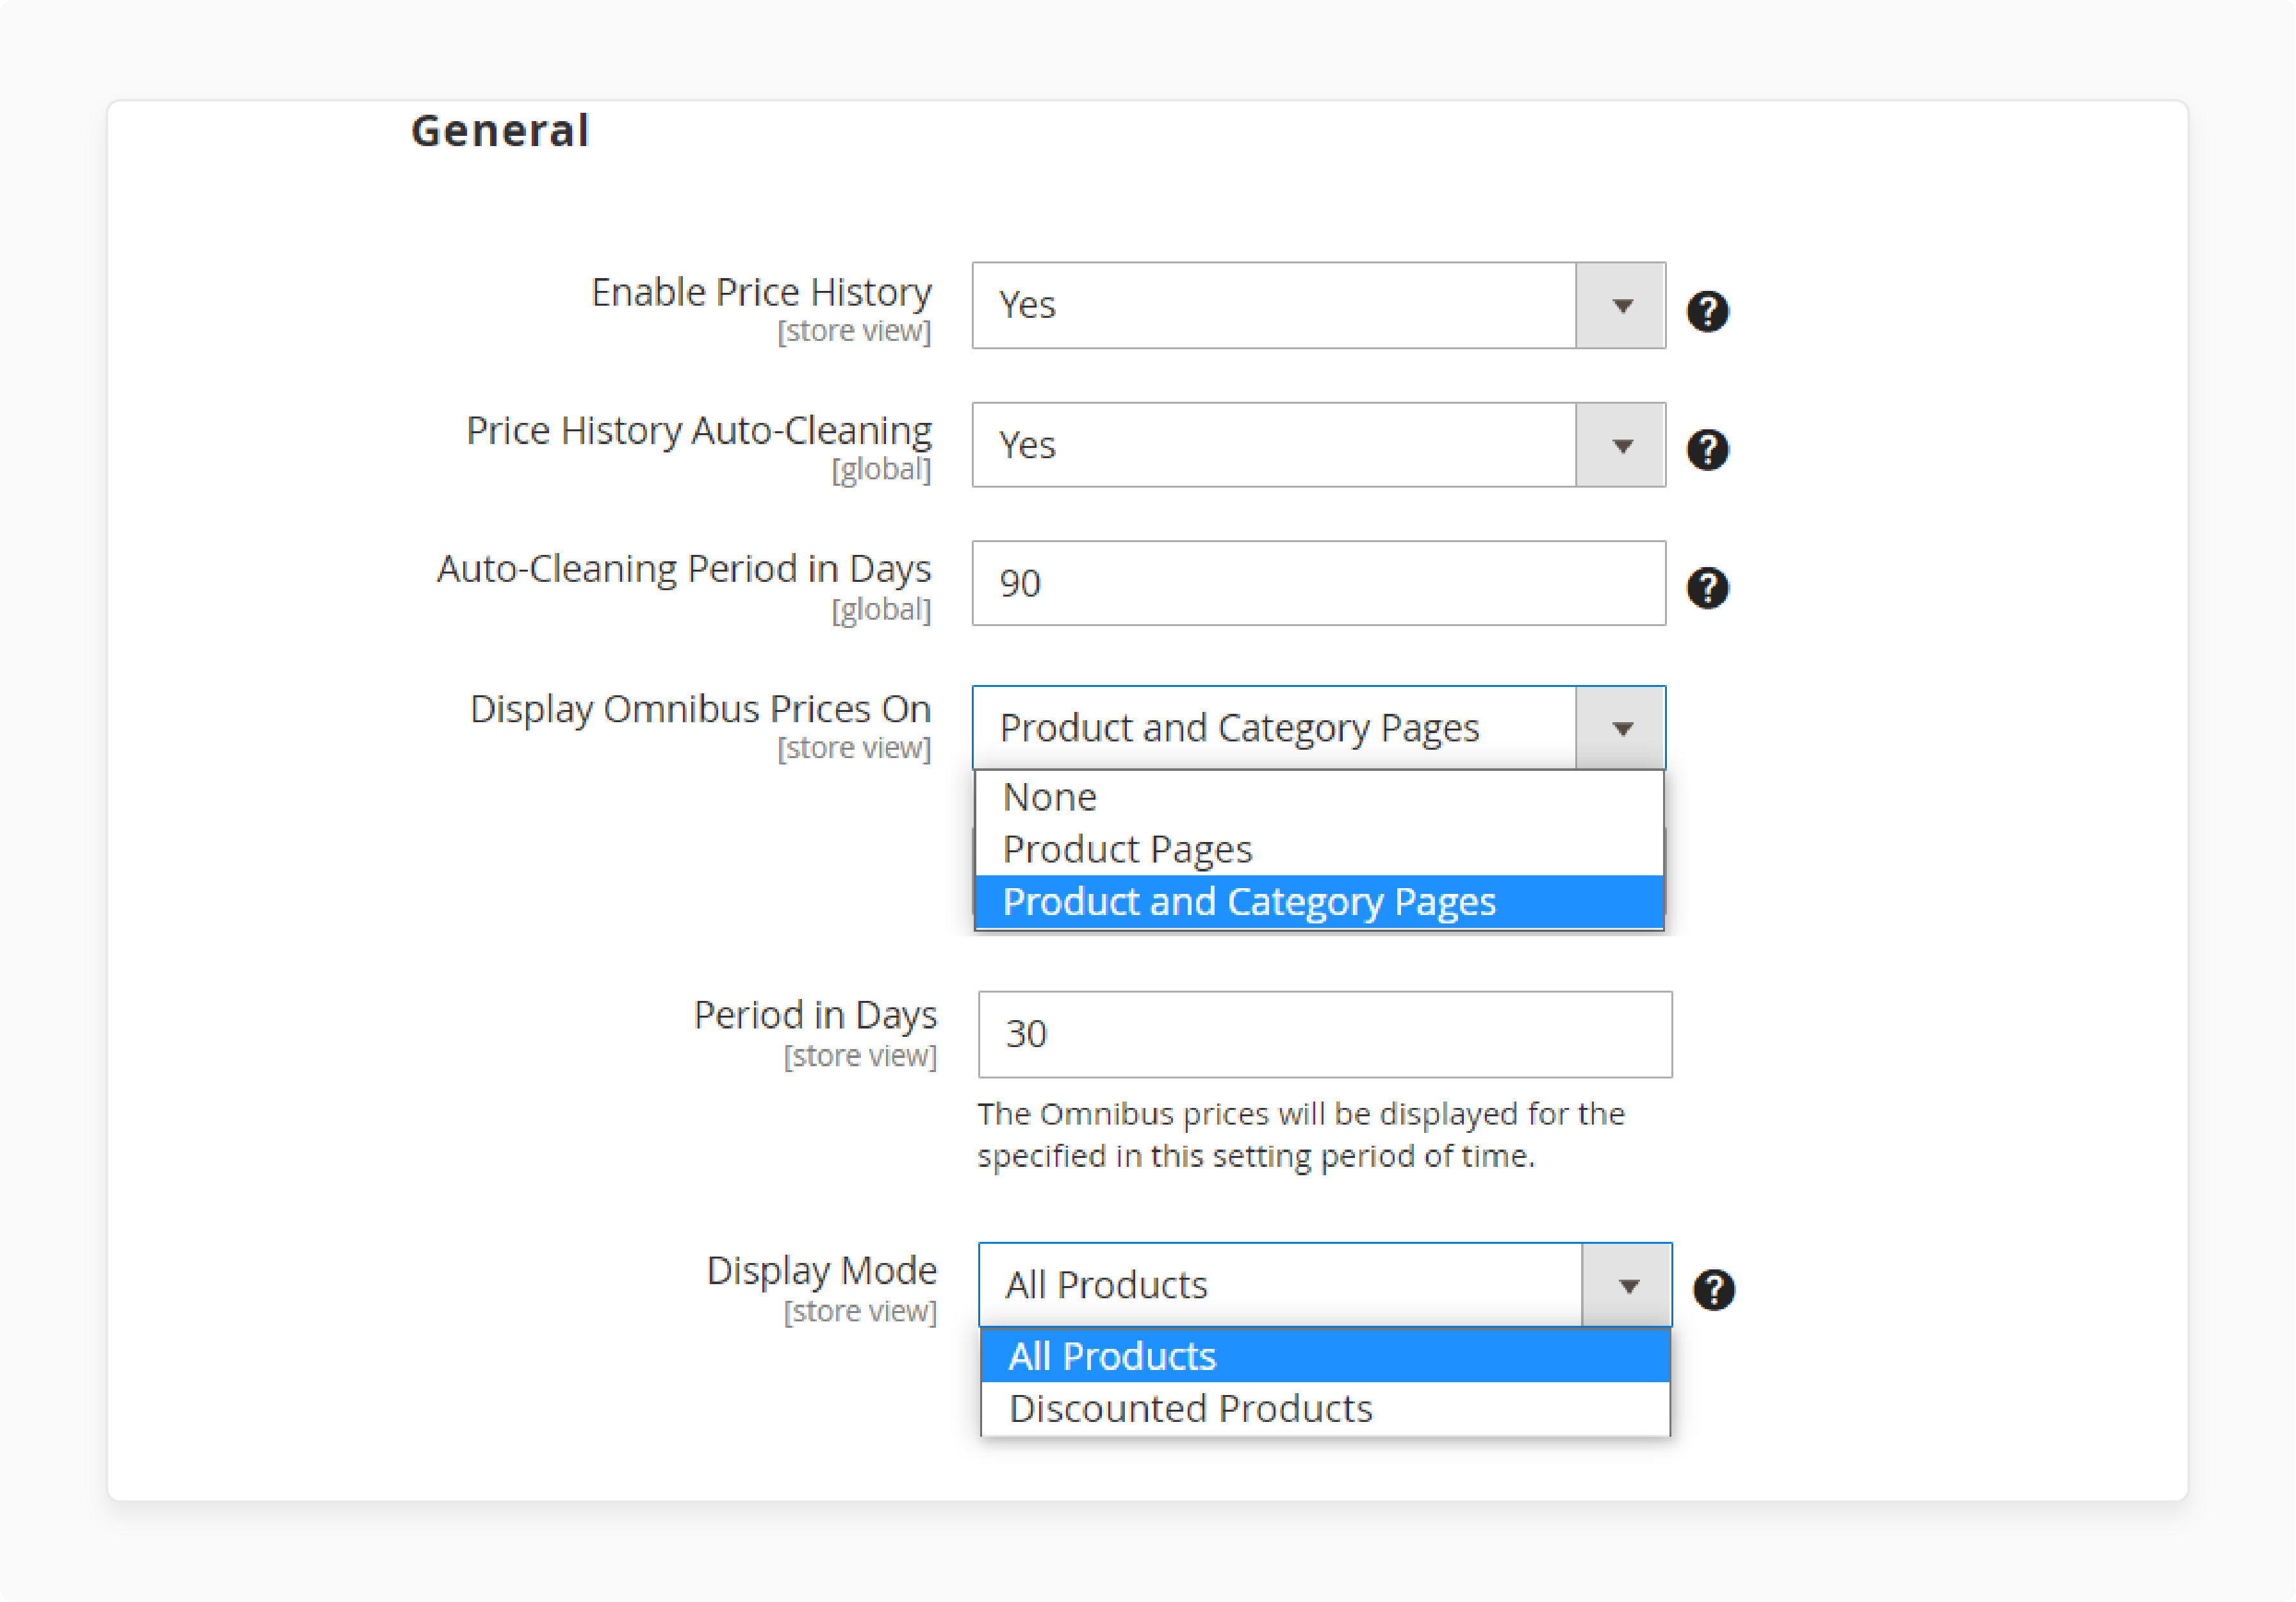Viewport: 2296px width, 1602px height.
Task: Click the Price History Auto-Cleaning label
Action: tap(698, 431)
